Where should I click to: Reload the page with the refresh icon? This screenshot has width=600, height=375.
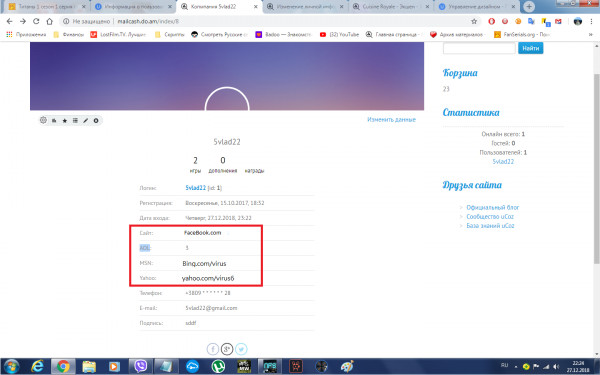(x=36, y=21)
